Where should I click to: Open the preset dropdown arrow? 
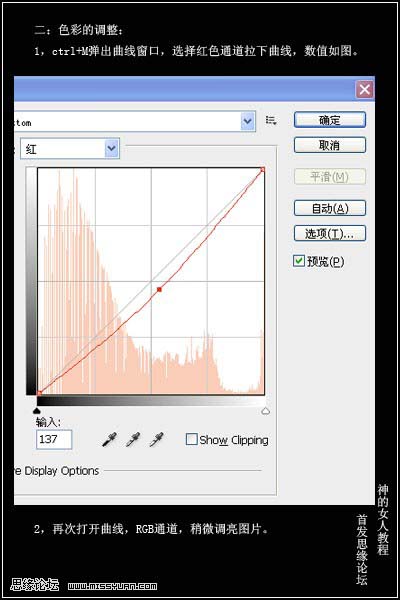248,121
